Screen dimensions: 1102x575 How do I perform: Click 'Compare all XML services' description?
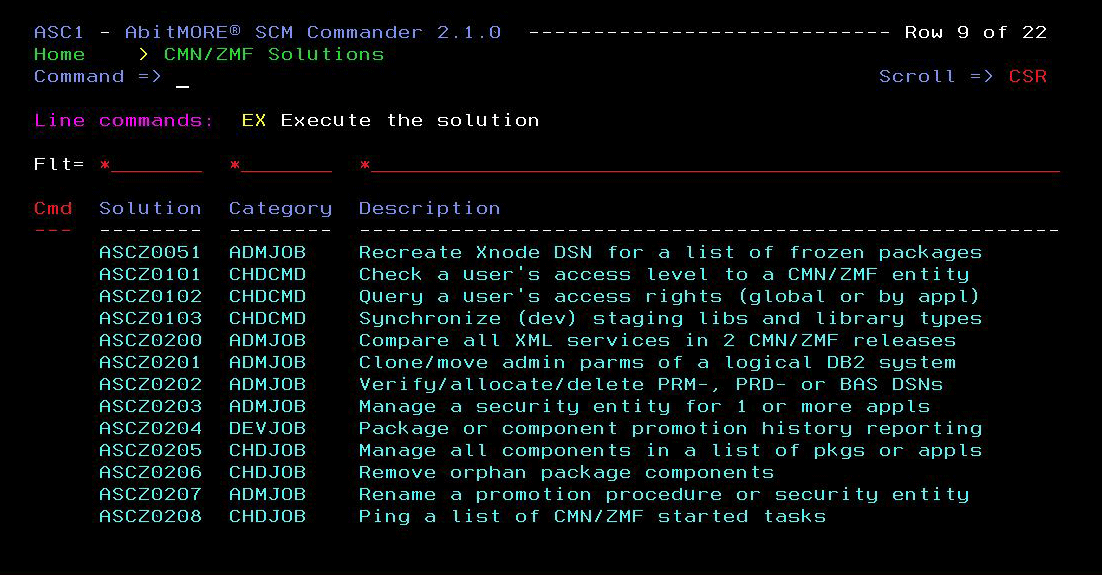point(658,341)
